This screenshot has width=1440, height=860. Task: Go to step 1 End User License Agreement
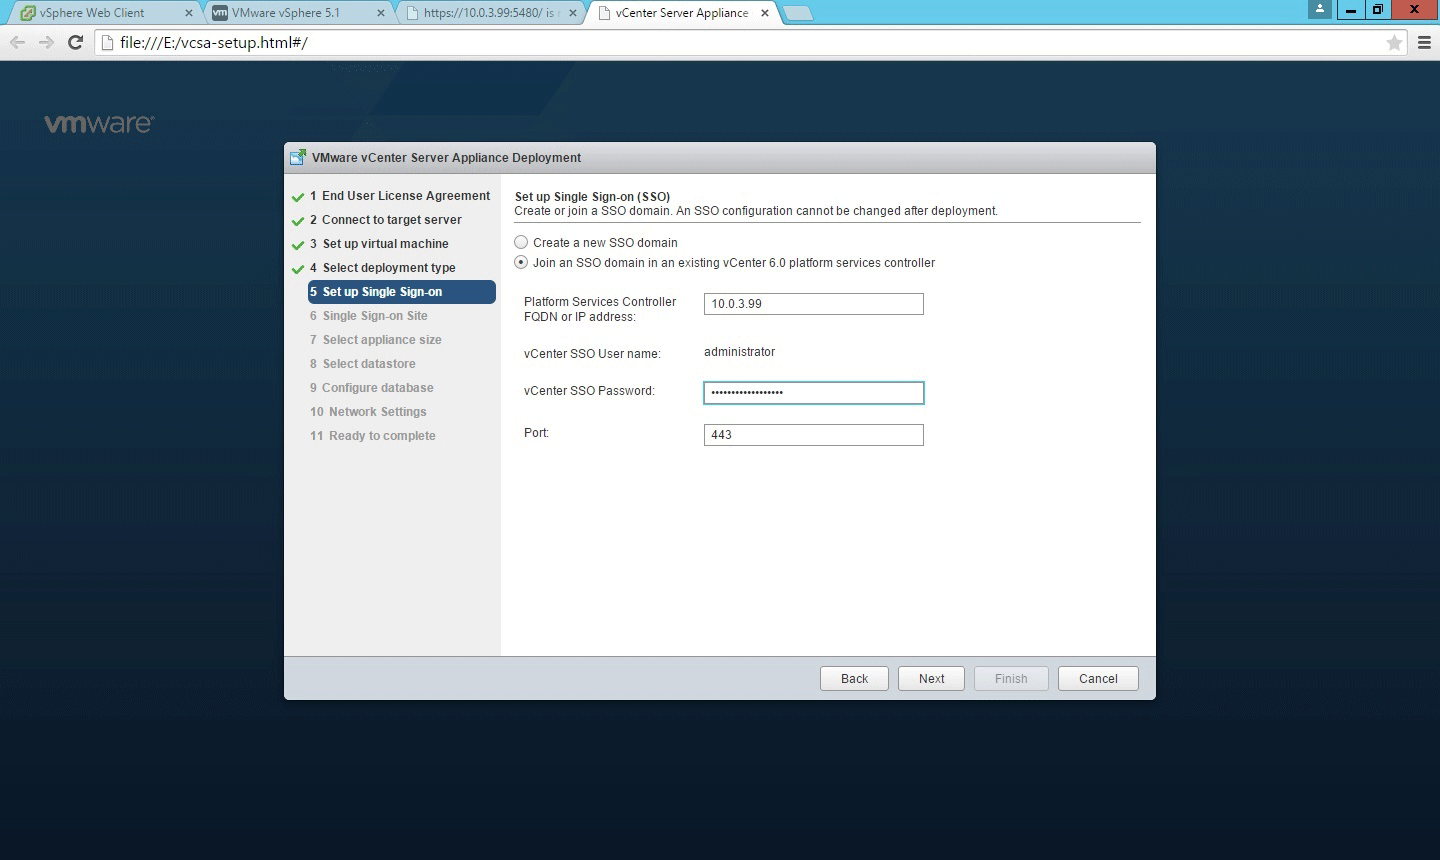400,196
